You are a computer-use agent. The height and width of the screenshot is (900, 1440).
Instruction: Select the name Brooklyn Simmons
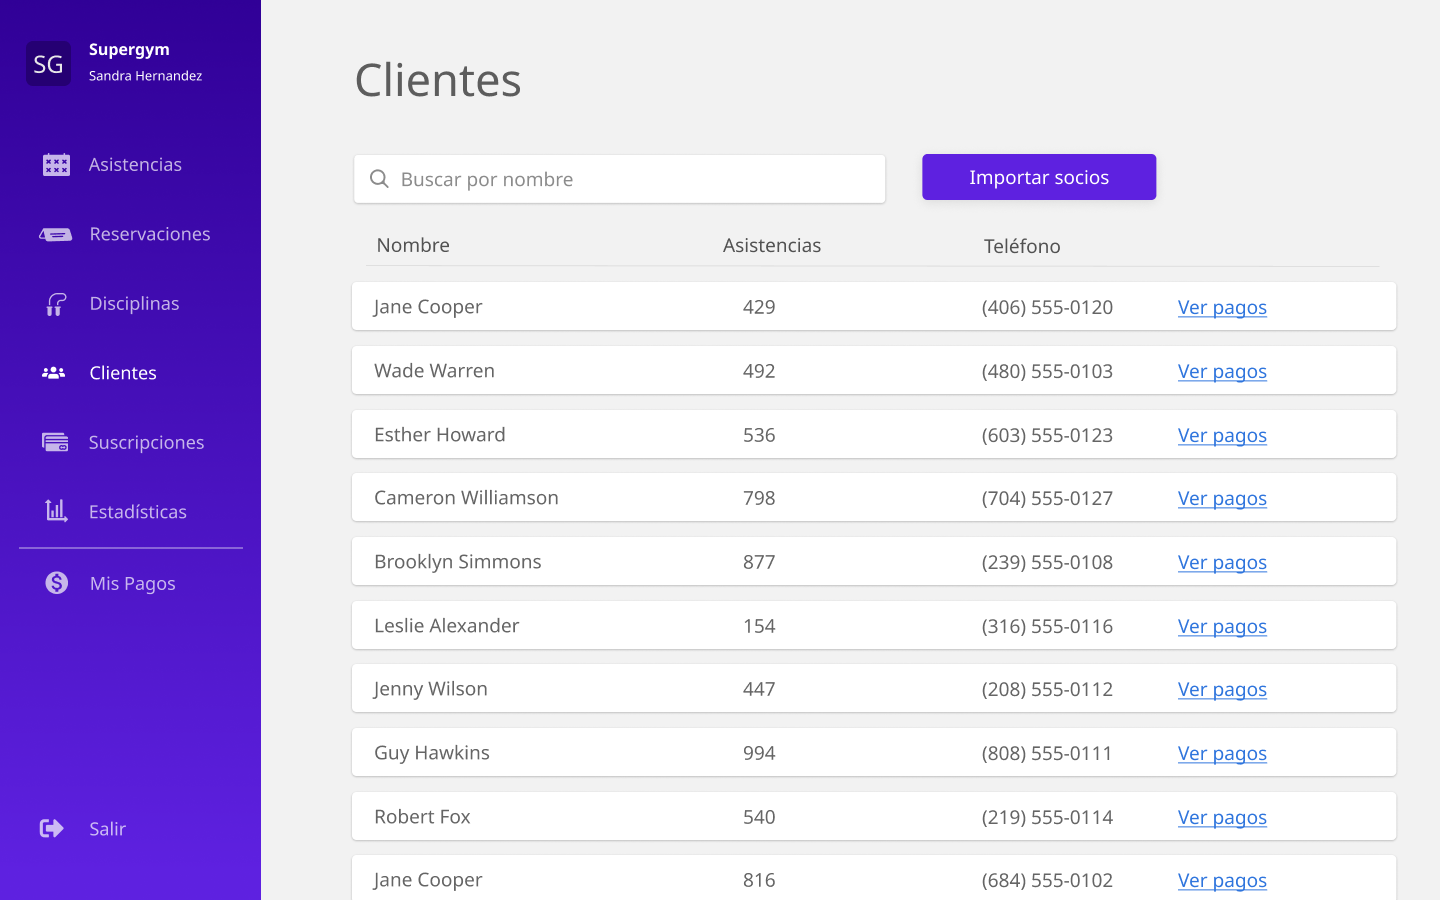(458, 561)
